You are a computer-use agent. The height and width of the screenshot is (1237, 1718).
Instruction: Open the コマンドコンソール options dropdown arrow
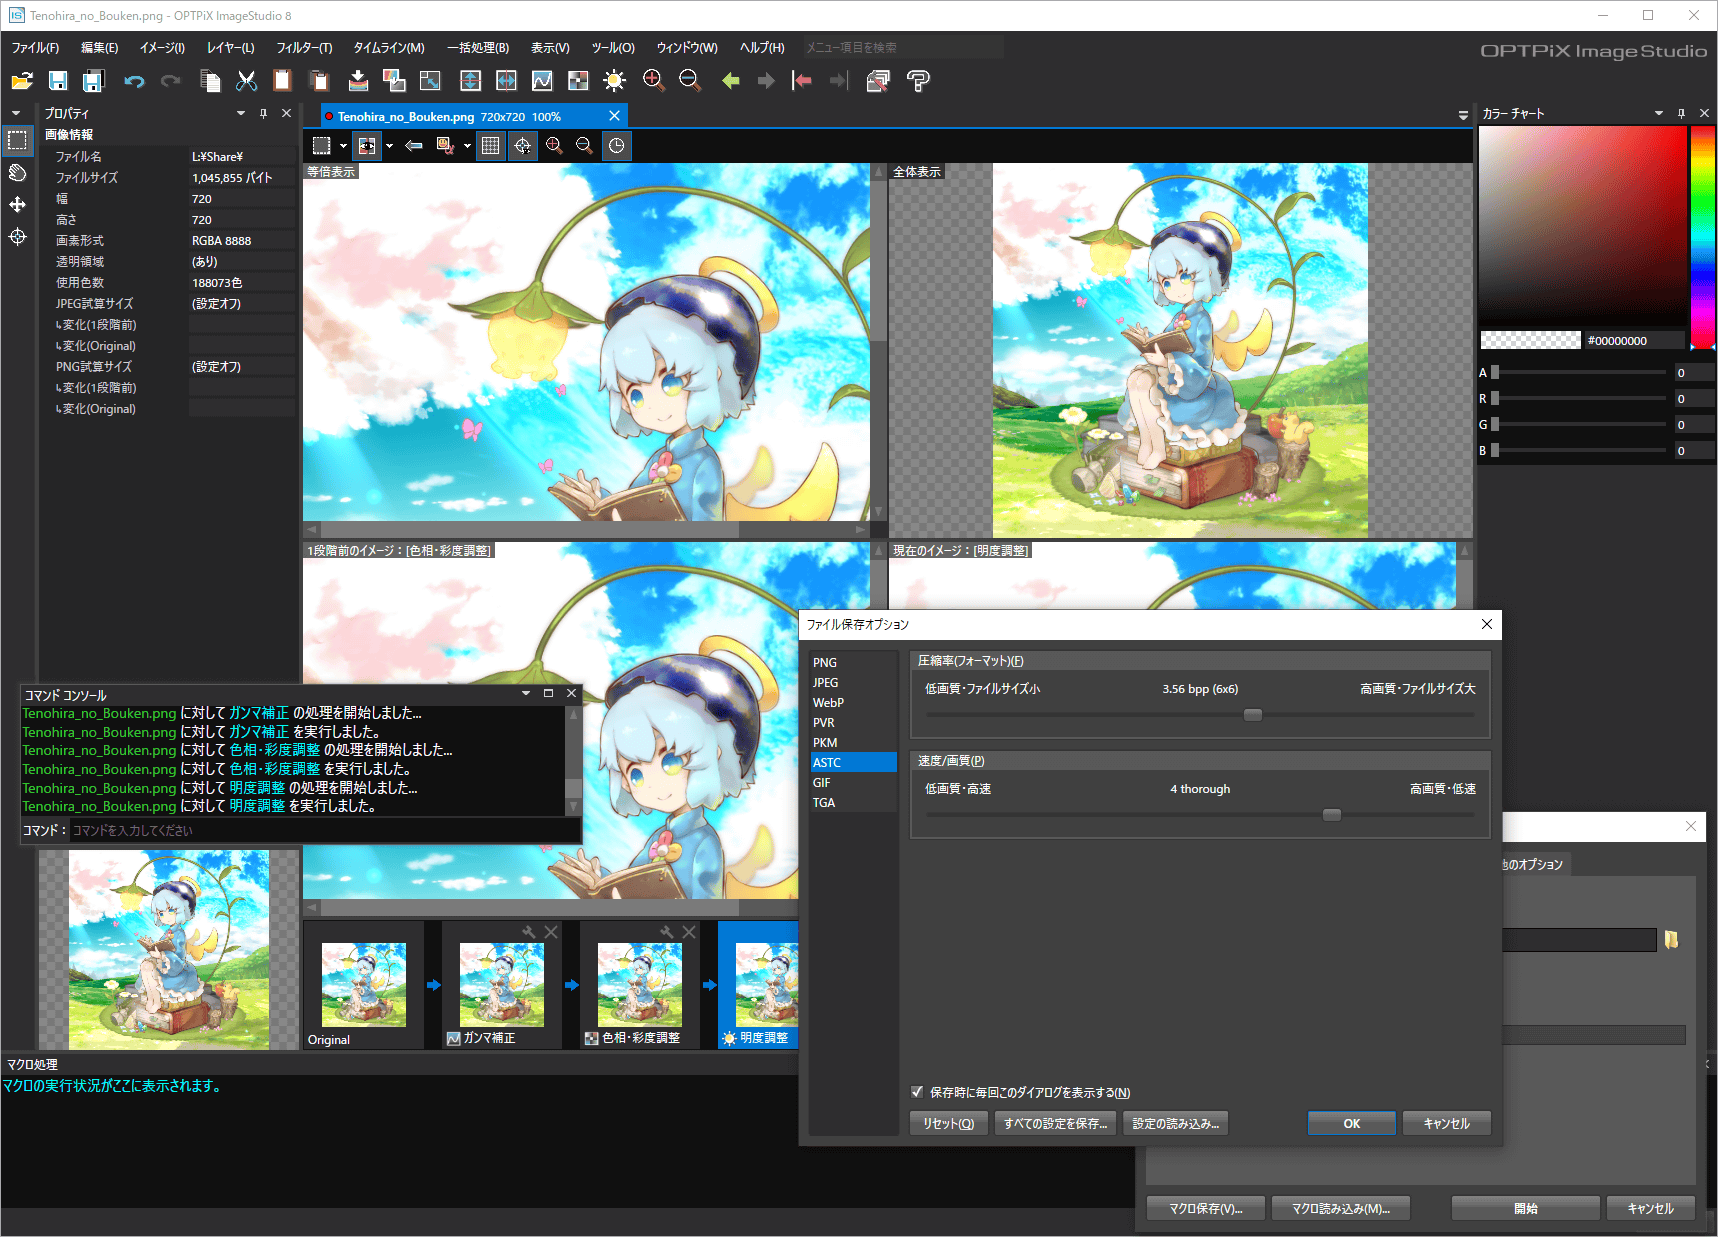(526, 693)
